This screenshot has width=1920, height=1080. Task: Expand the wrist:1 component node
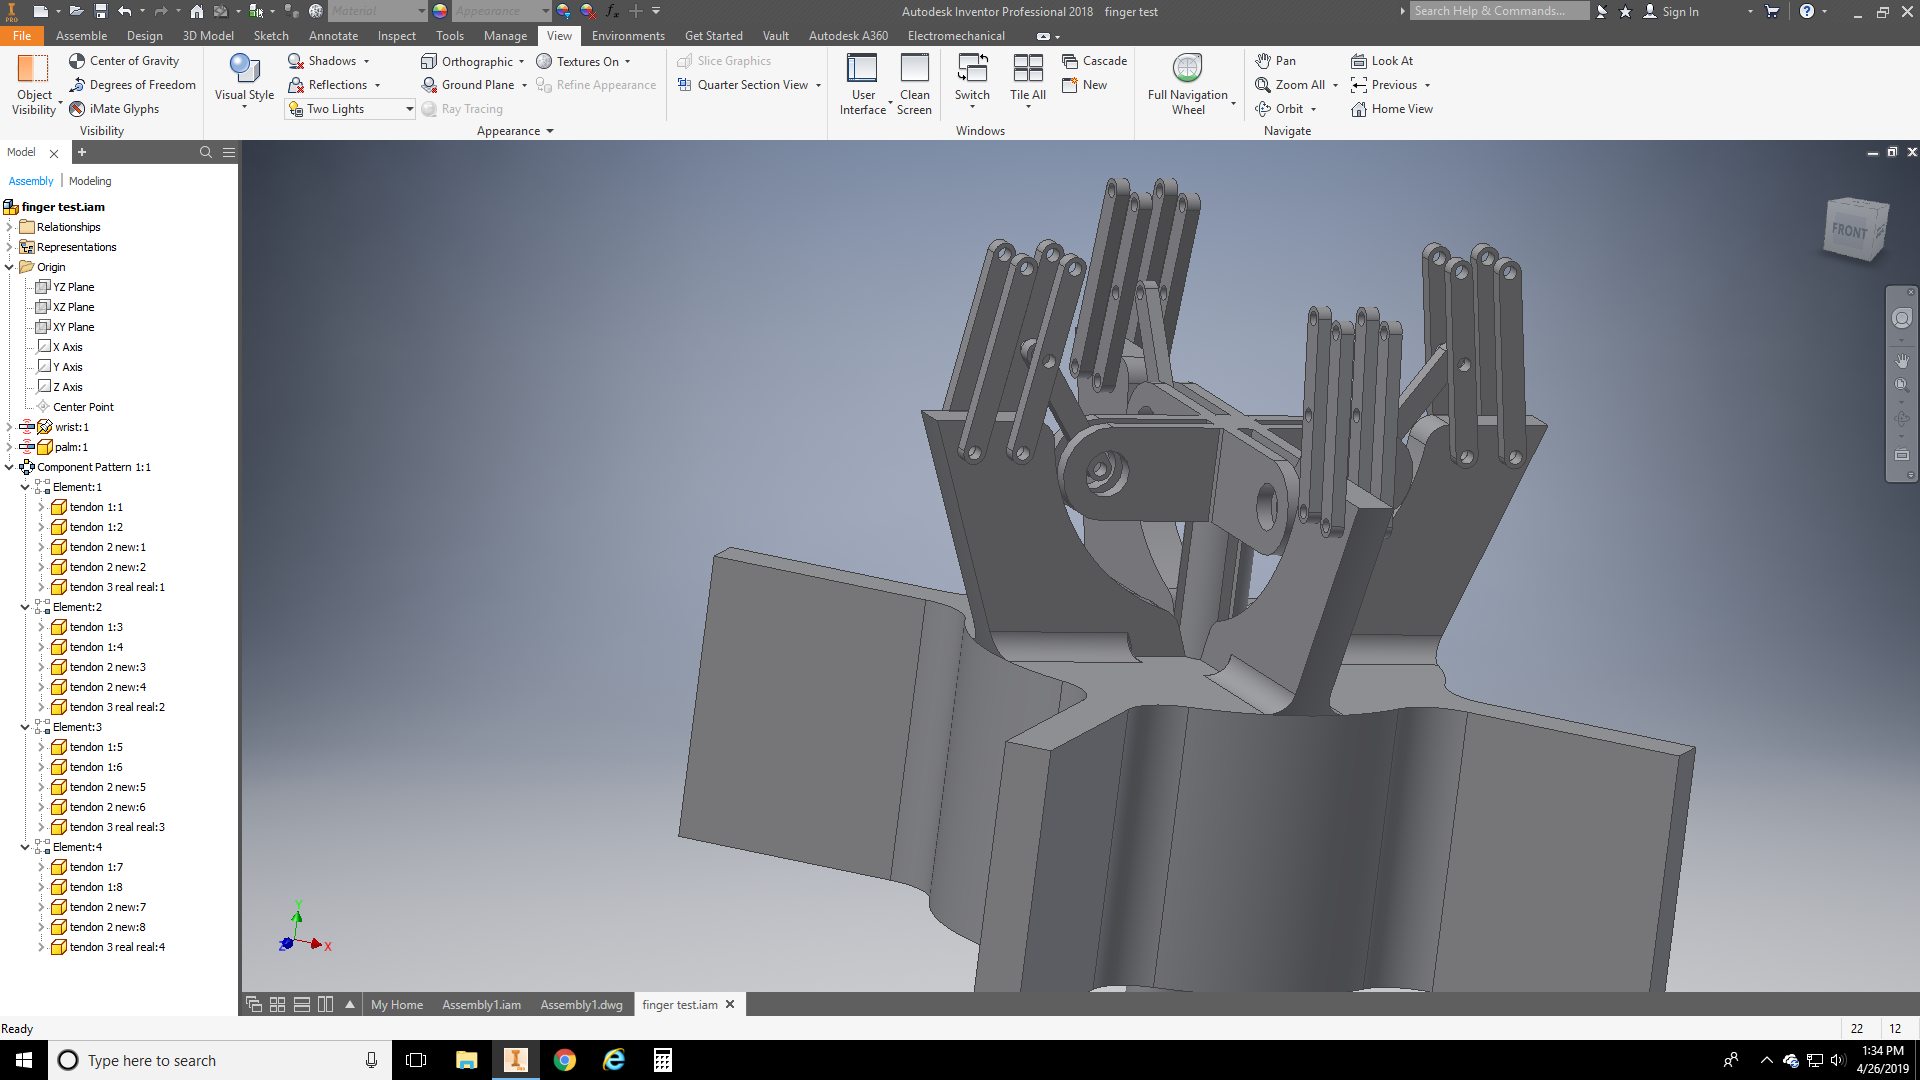tap(9, 427)
